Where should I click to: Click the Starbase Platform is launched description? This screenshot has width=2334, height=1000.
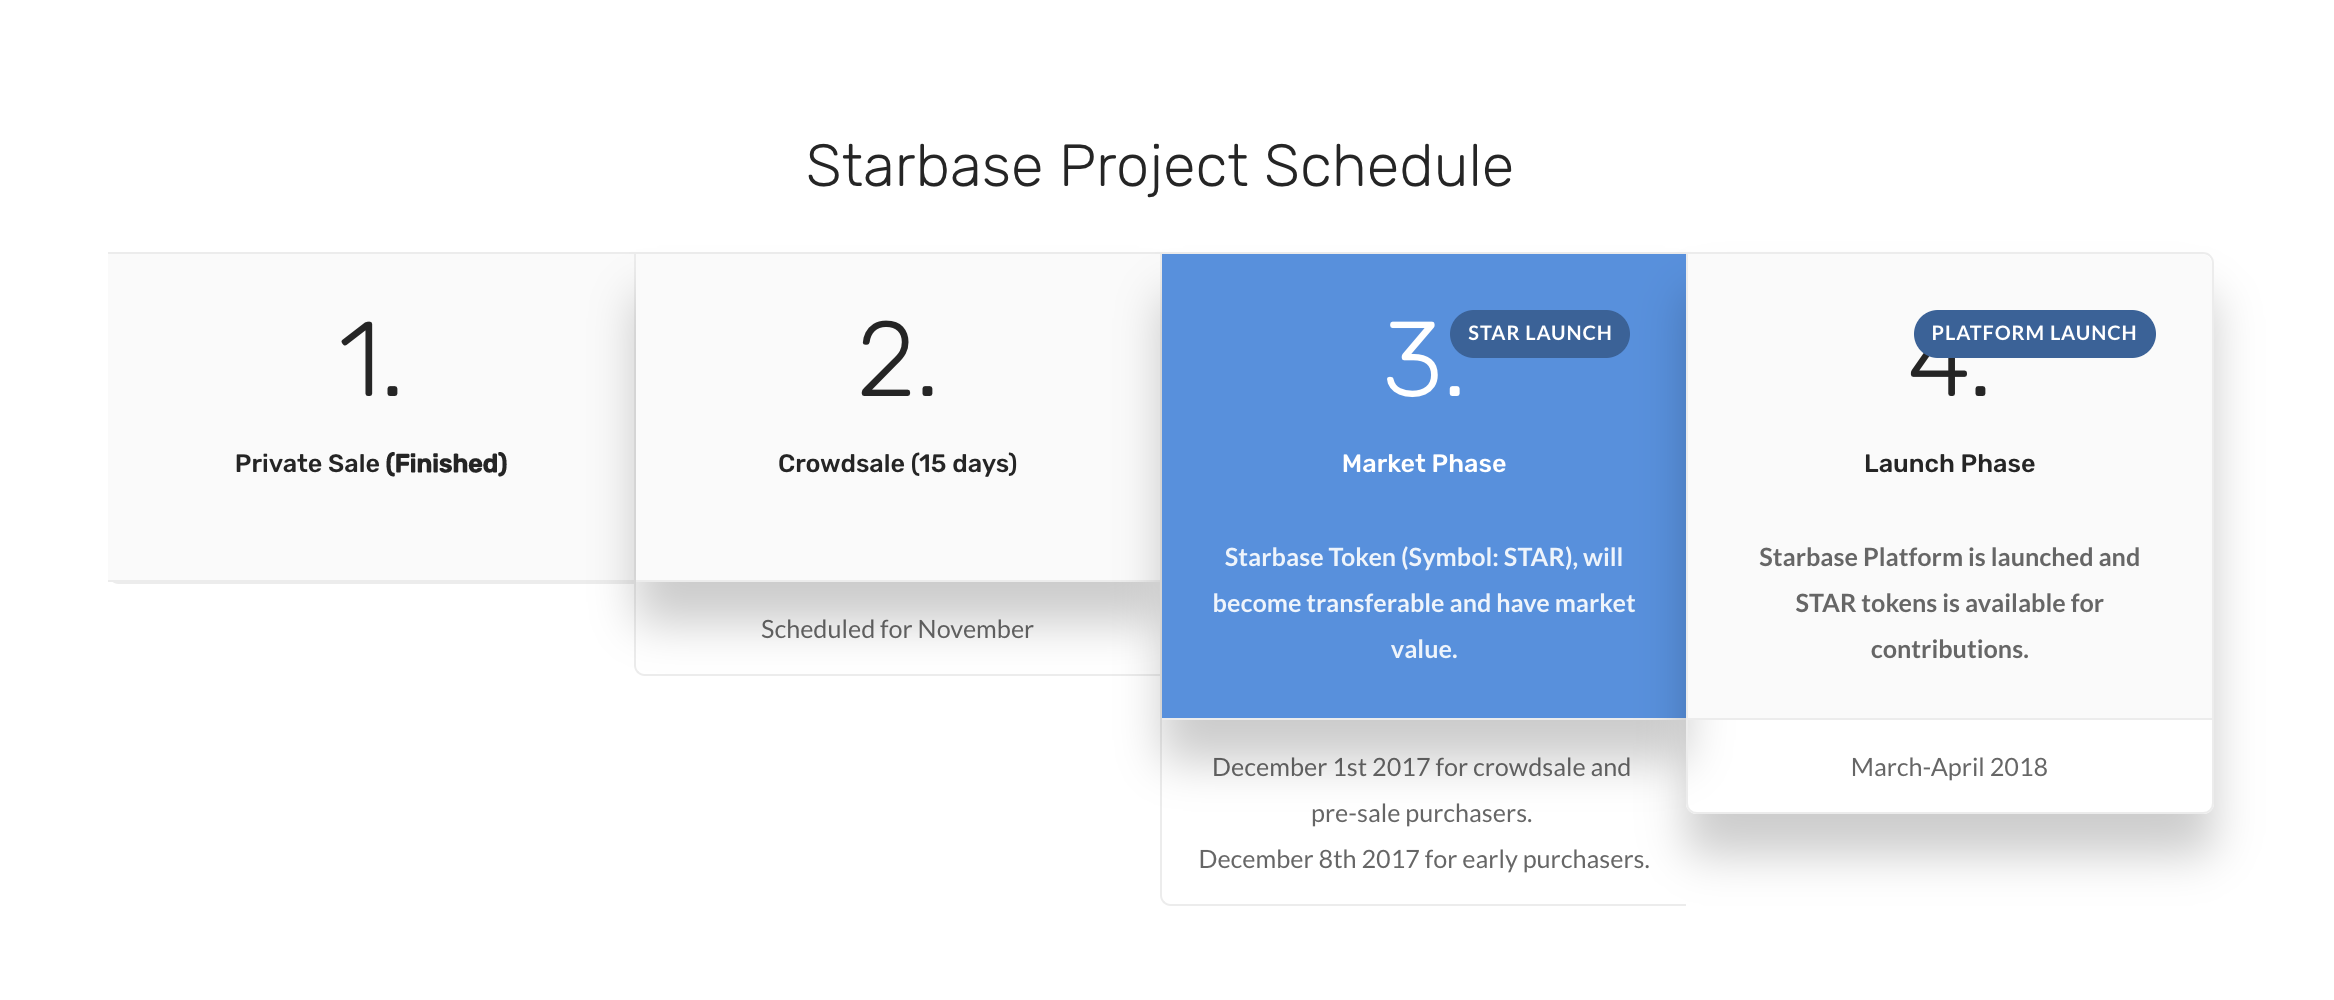click(x=1949, y=603)
